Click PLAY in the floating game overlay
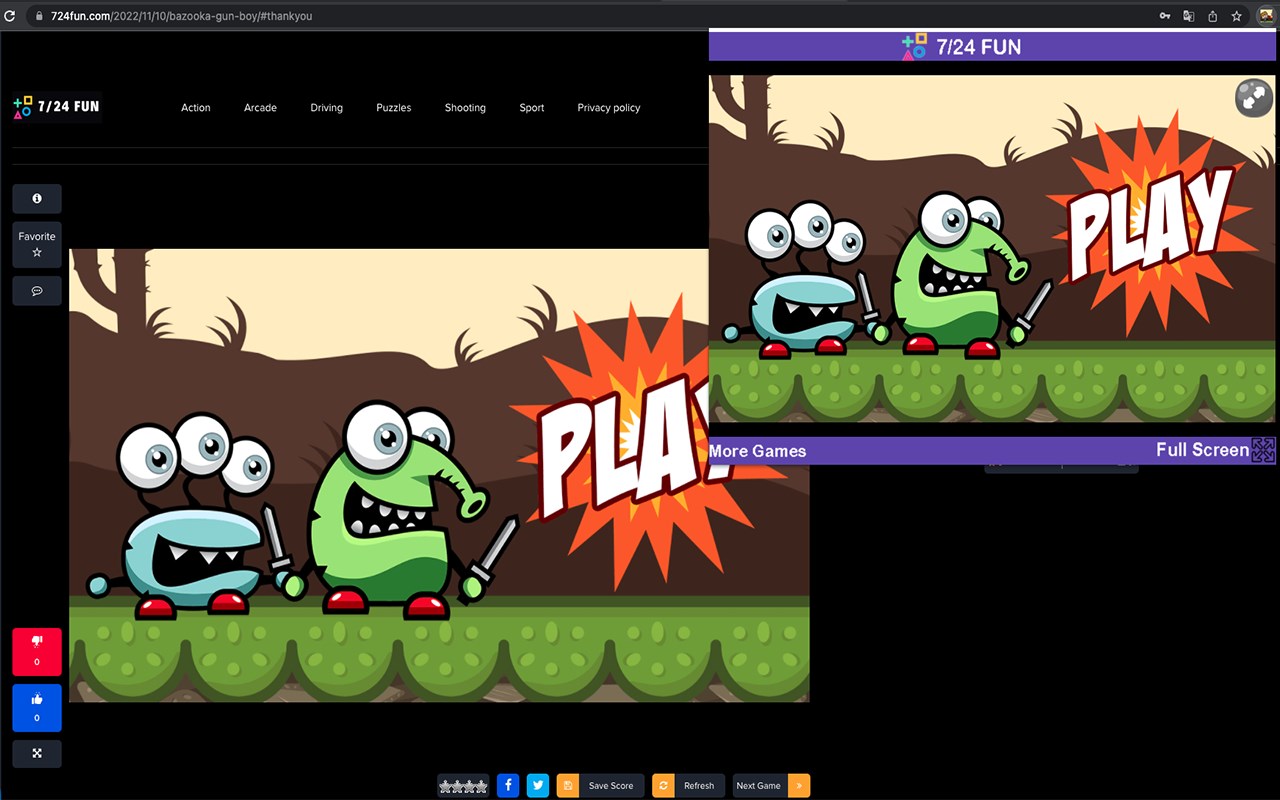 1152,225
